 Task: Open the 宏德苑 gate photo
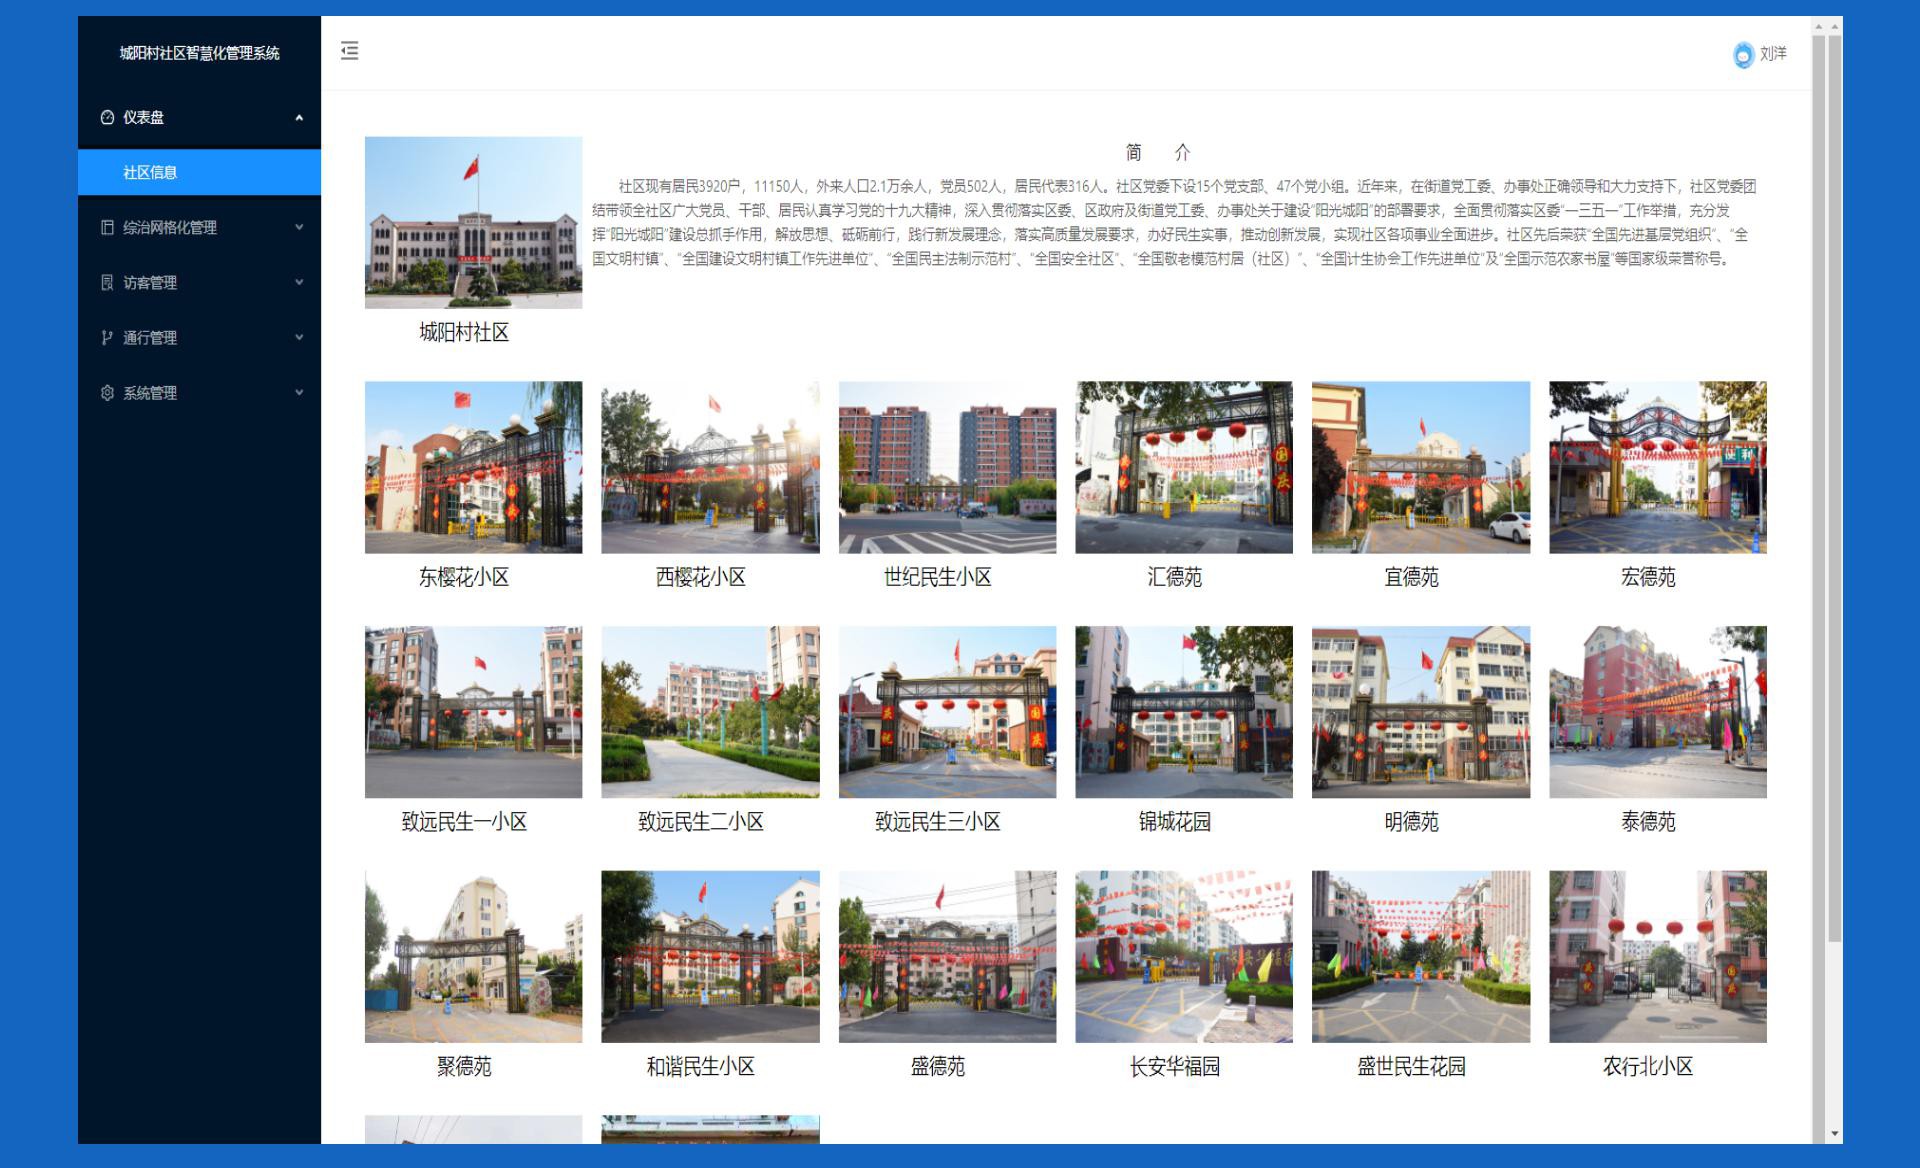coord(1658,467)
